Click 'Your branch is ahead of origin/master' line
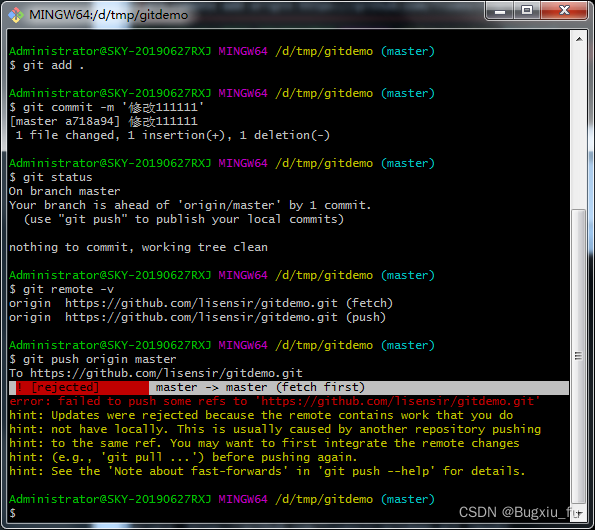 [190, 205]
